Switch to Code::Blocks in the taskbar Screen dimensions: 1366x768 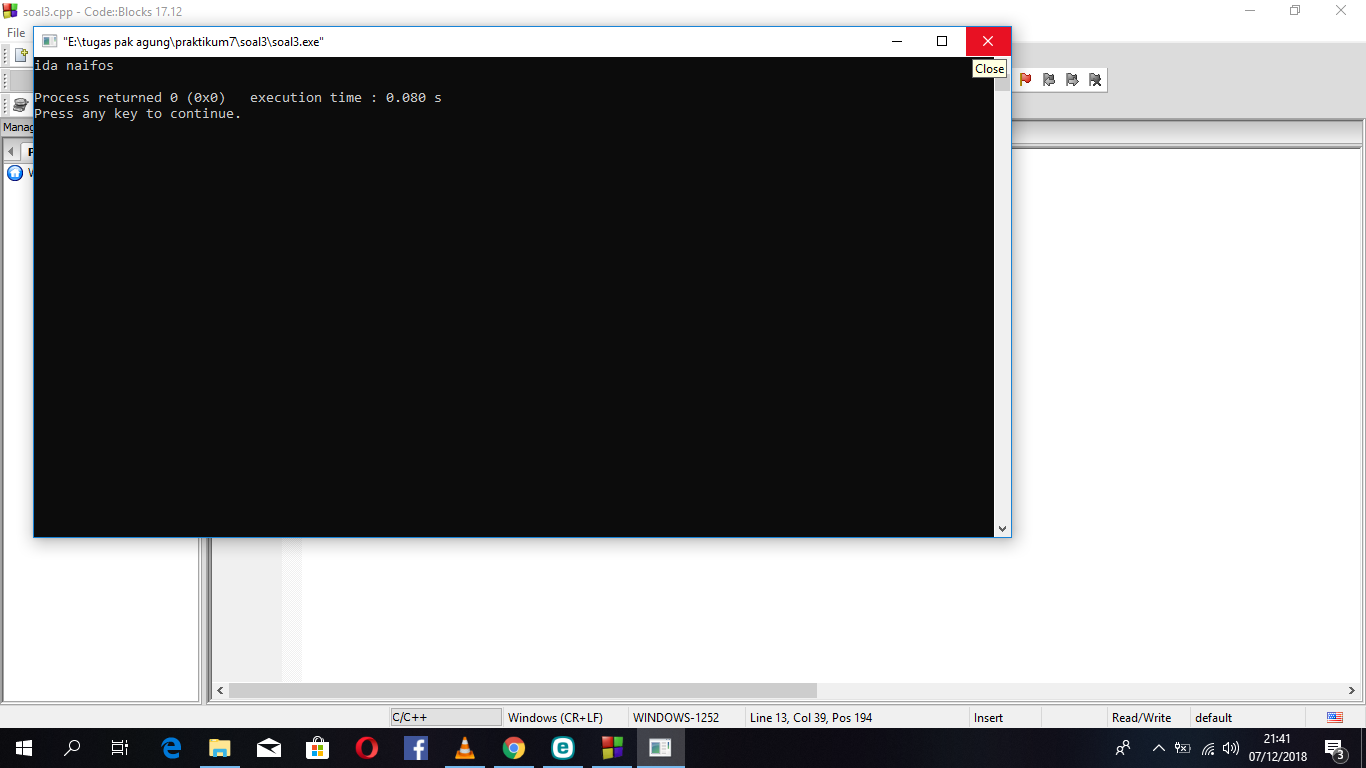click(612, 748)
